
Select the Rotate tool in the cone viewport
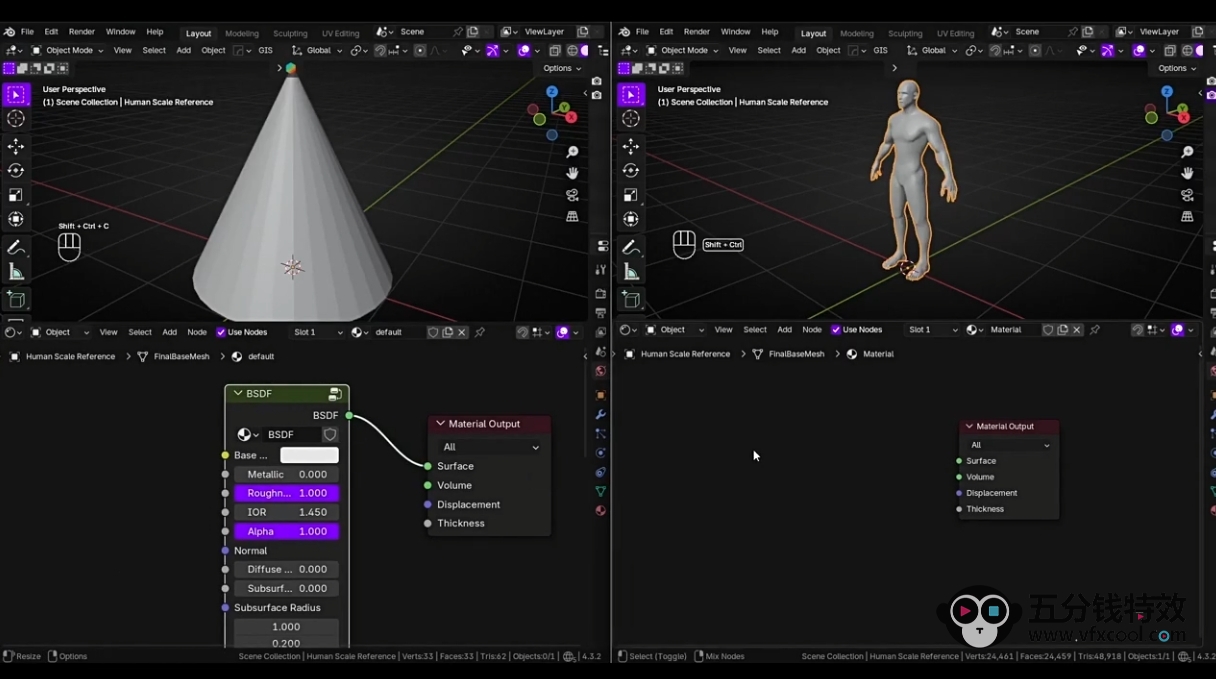[16, 170]
